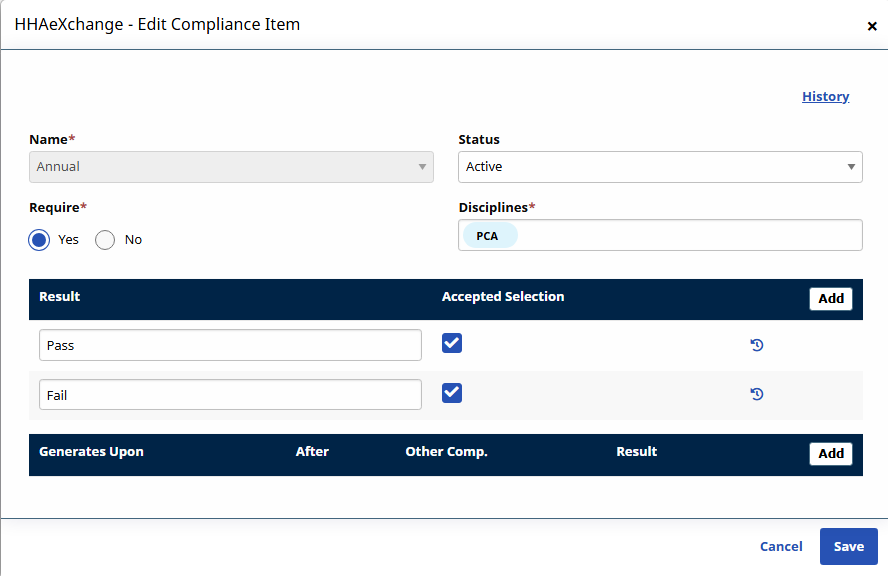The width and height of the screenshot is (888, 576).
Task: Add a new row in the Result section
Action: pos(831,298)
